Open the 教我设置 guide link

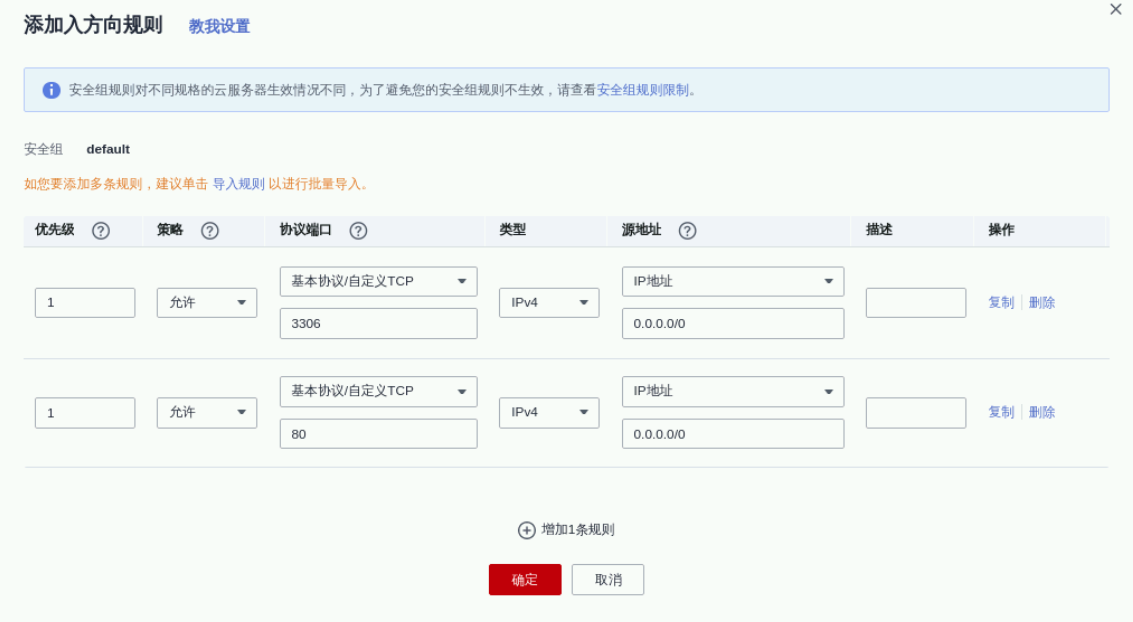pyautogui.click(x=219, y=27)
